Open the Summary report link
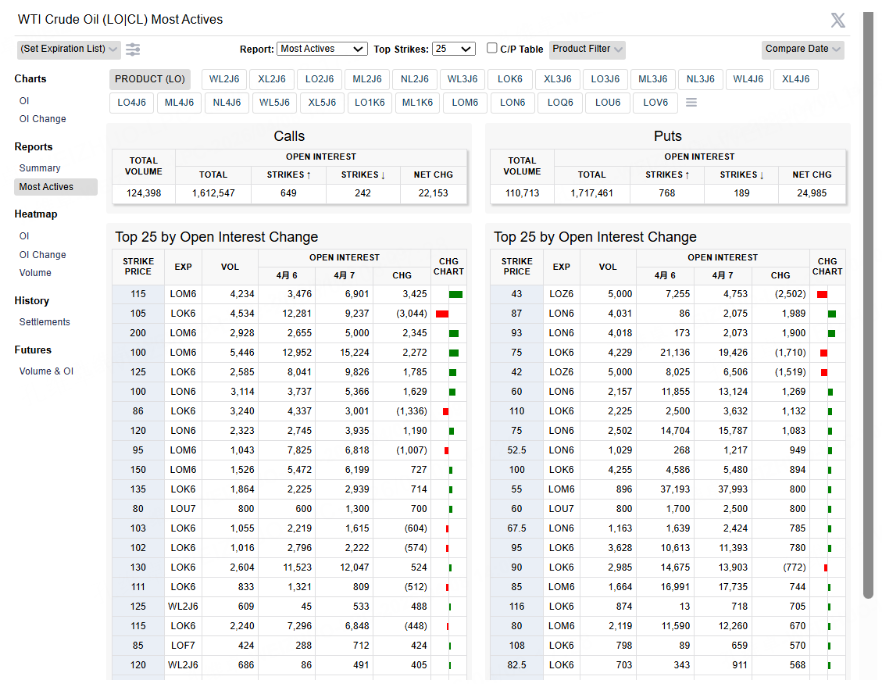The width and height of the screenshot is (882, 684). 39,168
